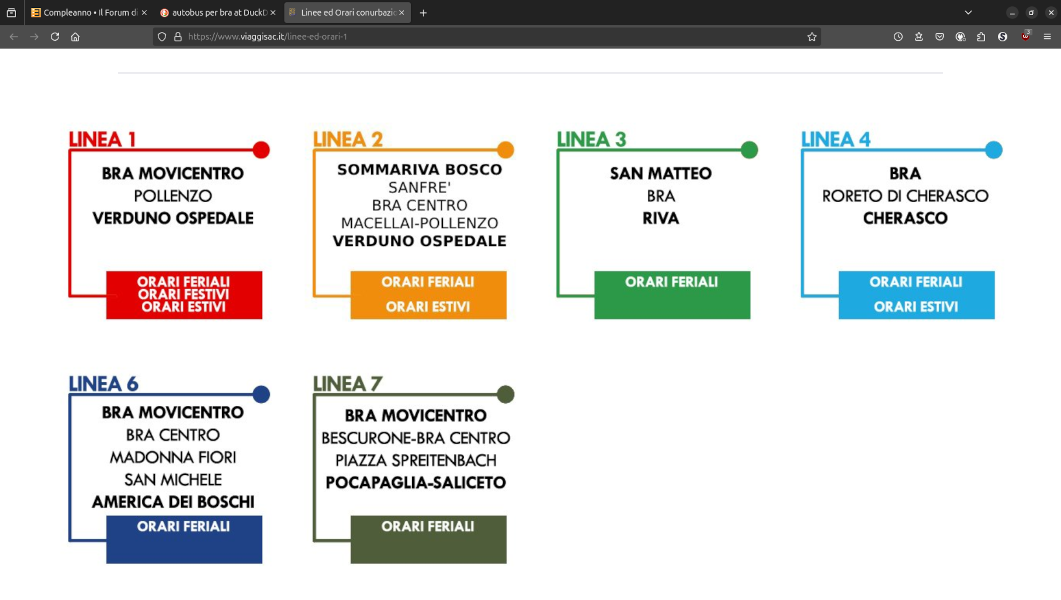Click the viaggisac.it address bar

480,36
